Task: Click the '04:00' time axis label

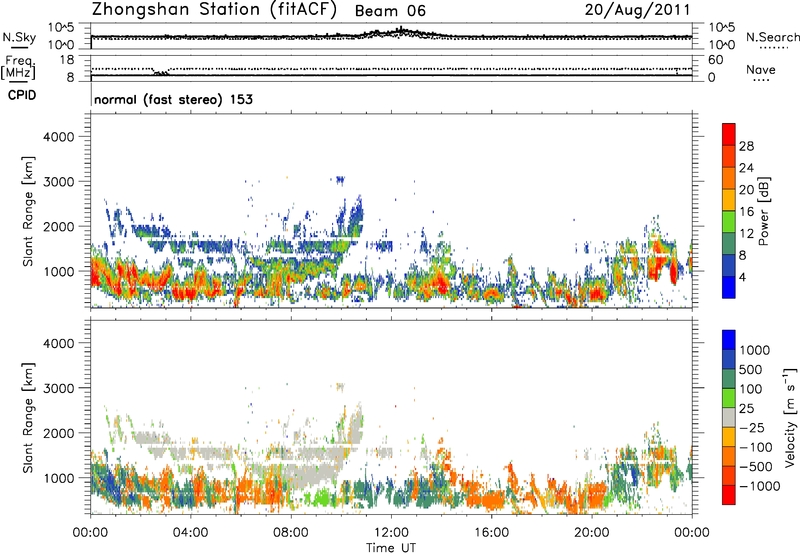Action: pos(190,533)
